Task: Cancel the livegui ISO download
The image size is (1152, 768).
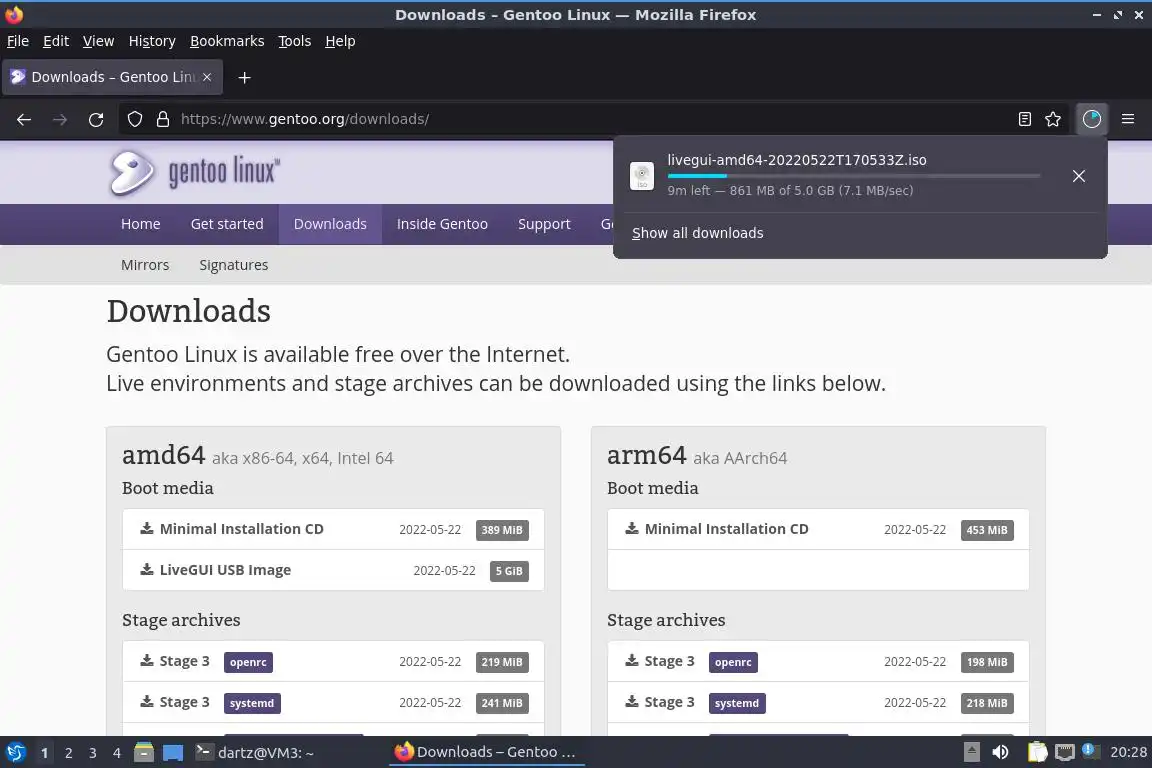Action: pyautogui.click(x=1079, y=176)
